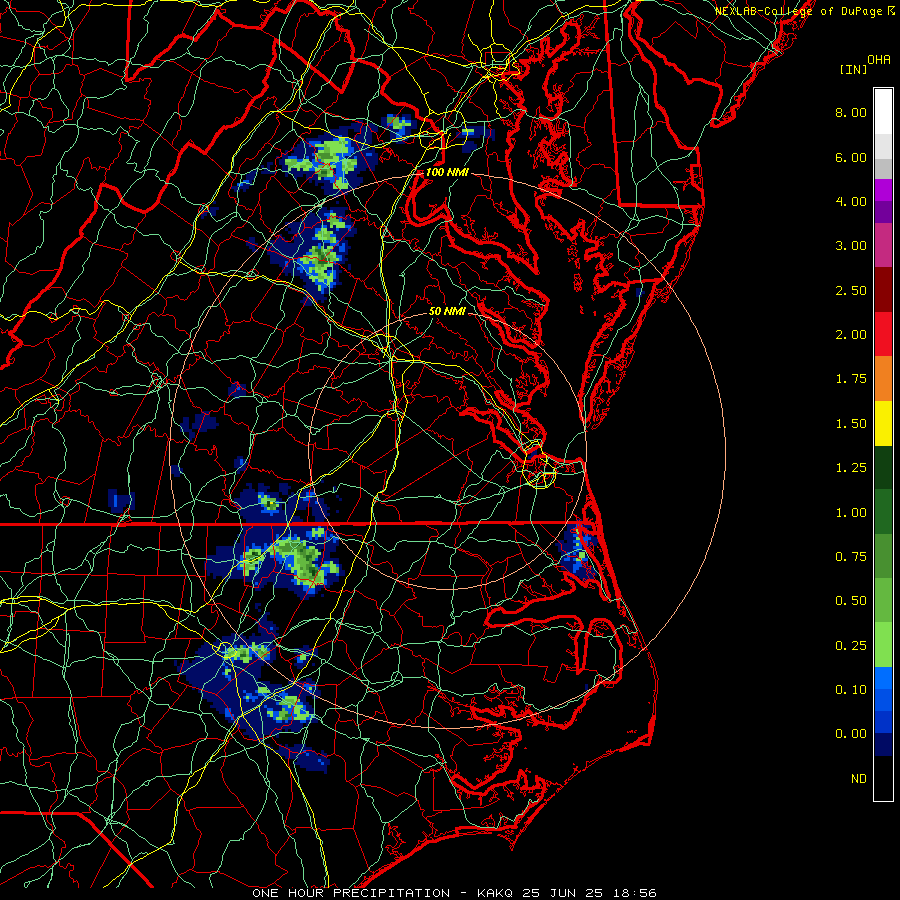Image resolution: width=900 pixels, height=900 pixels.
Task: Click the 1.75 inch legend label
Action: pos(851,379)
